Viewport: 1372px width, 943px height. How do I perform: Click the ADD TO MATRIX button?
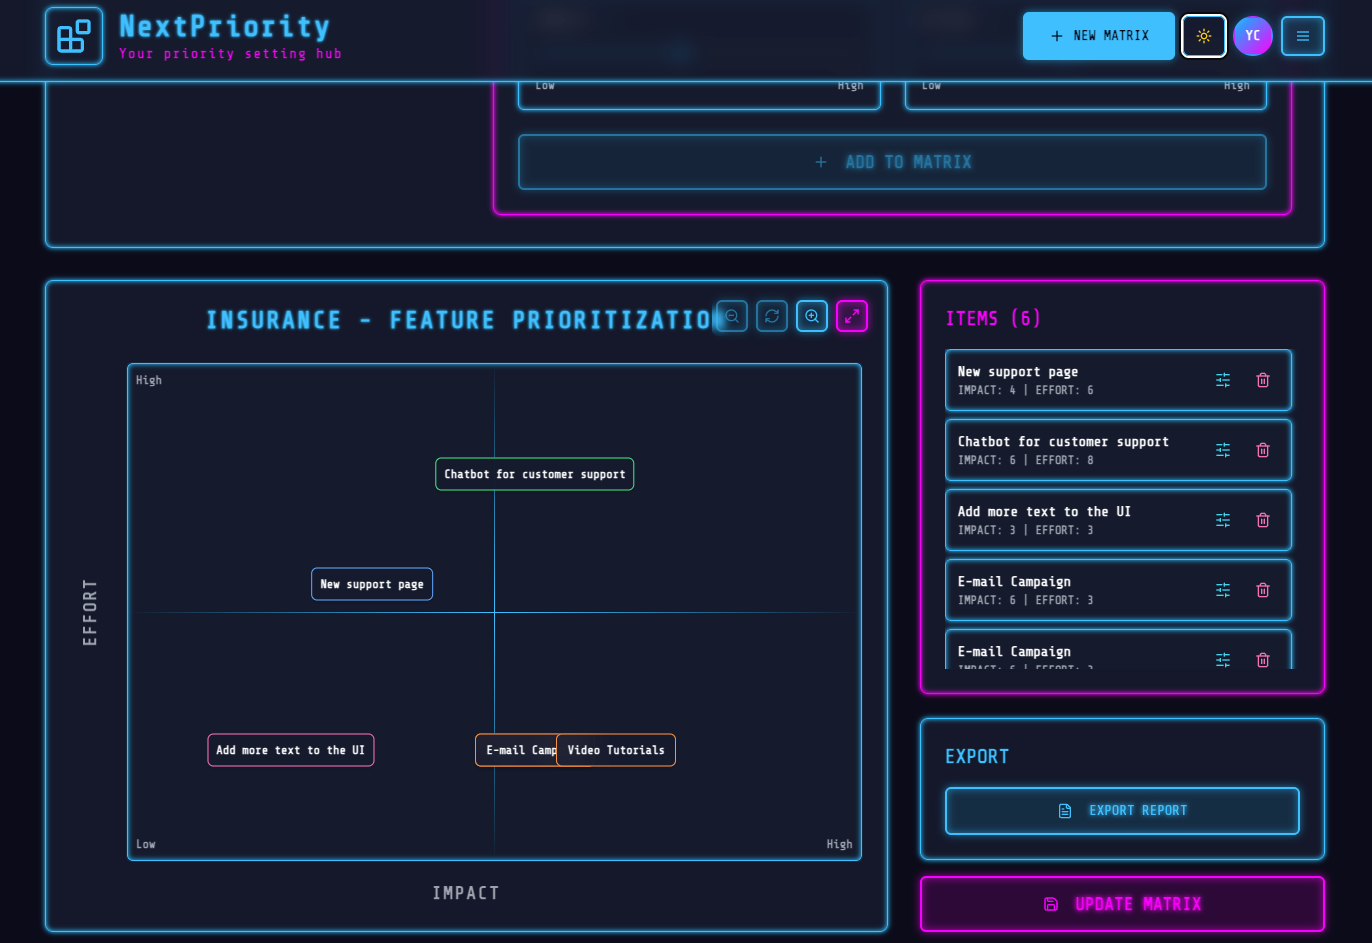click(x=892, y=161)
